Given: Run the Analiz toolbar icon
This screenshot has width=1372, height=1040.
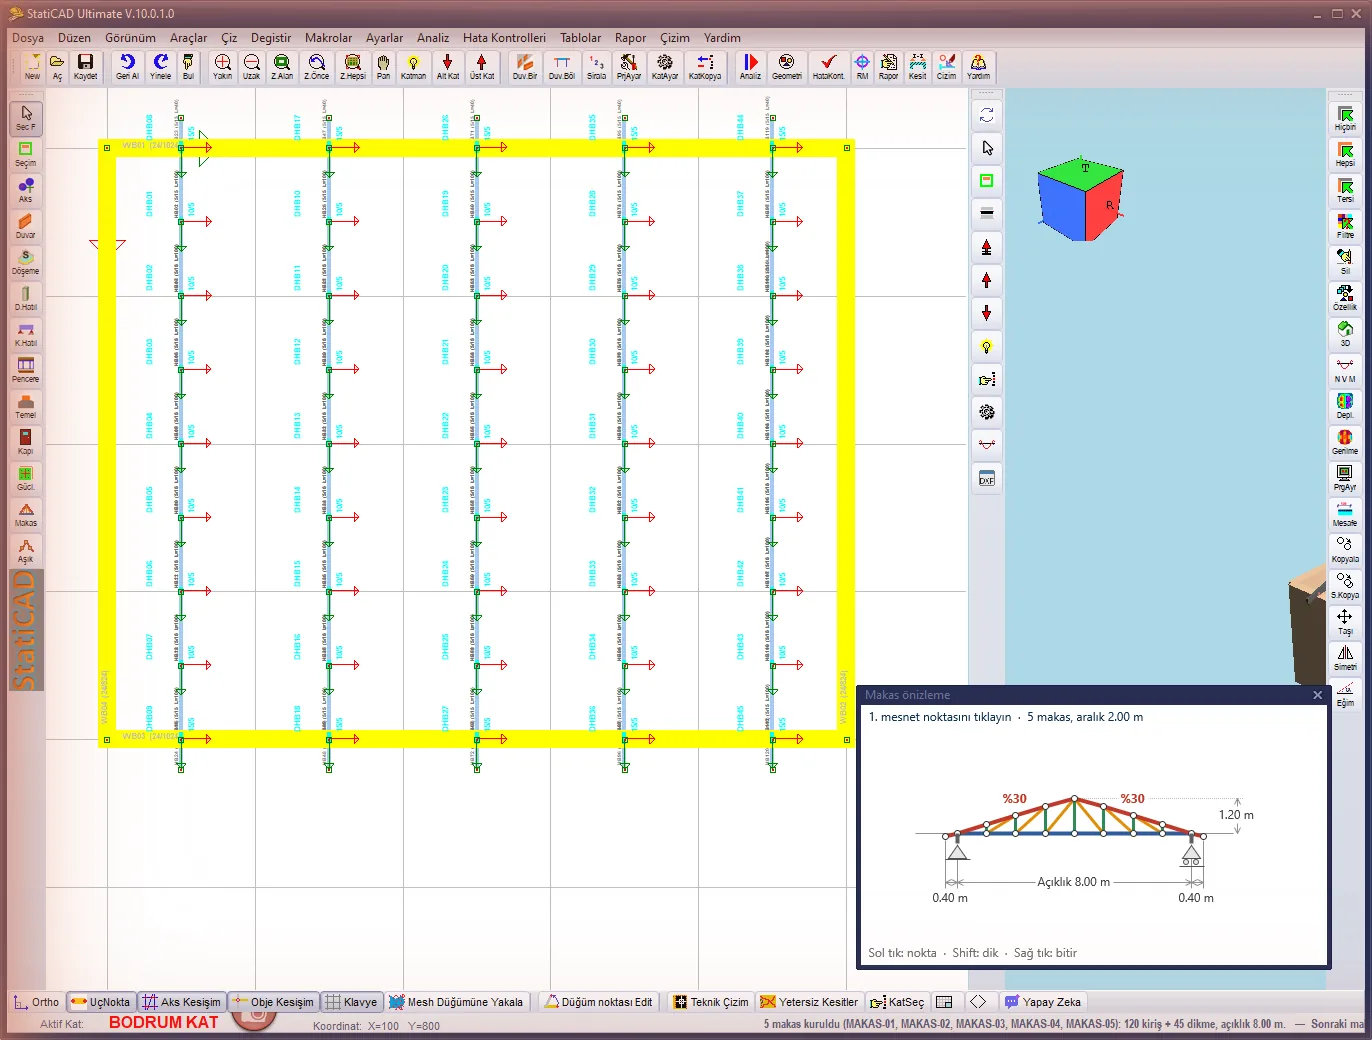Looking at the screenshot, I should [750, 67].
